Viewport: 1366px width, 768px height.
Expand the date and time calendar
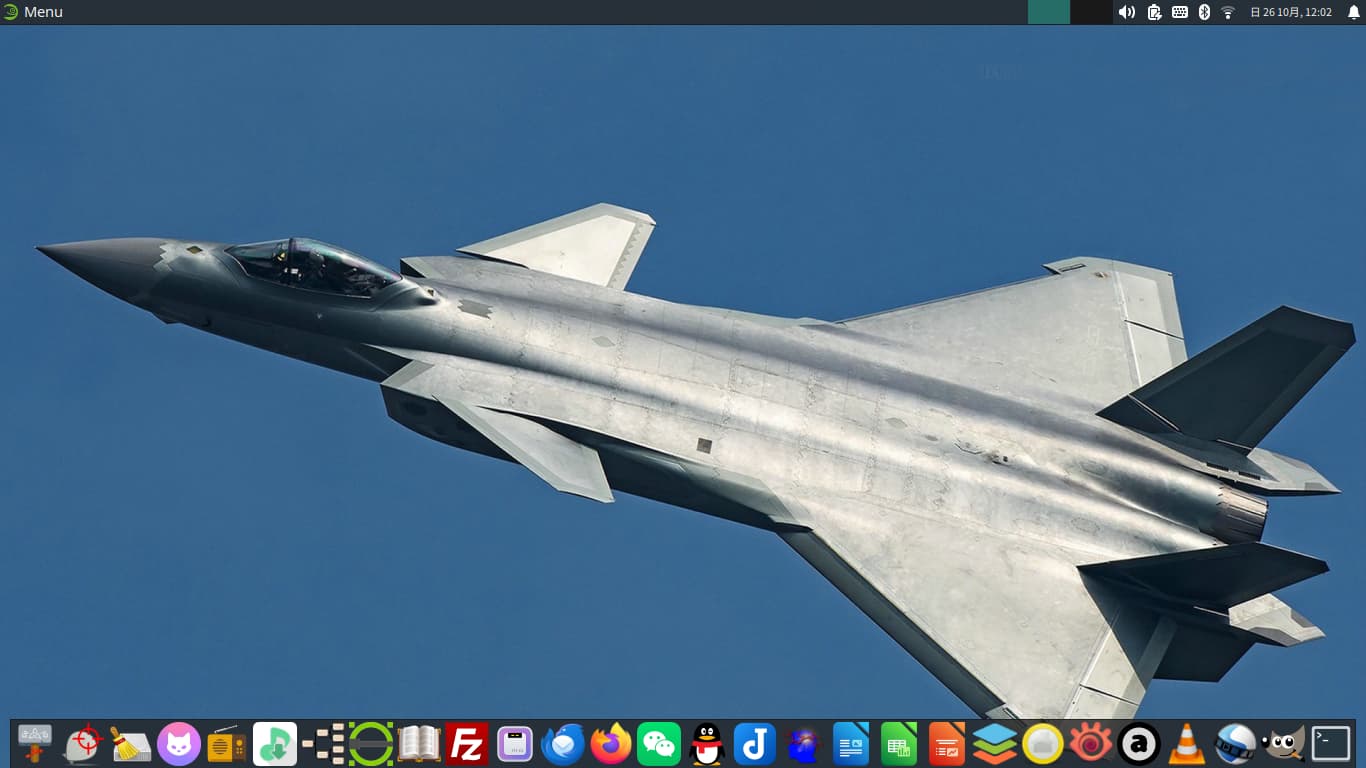point(1291,12)
